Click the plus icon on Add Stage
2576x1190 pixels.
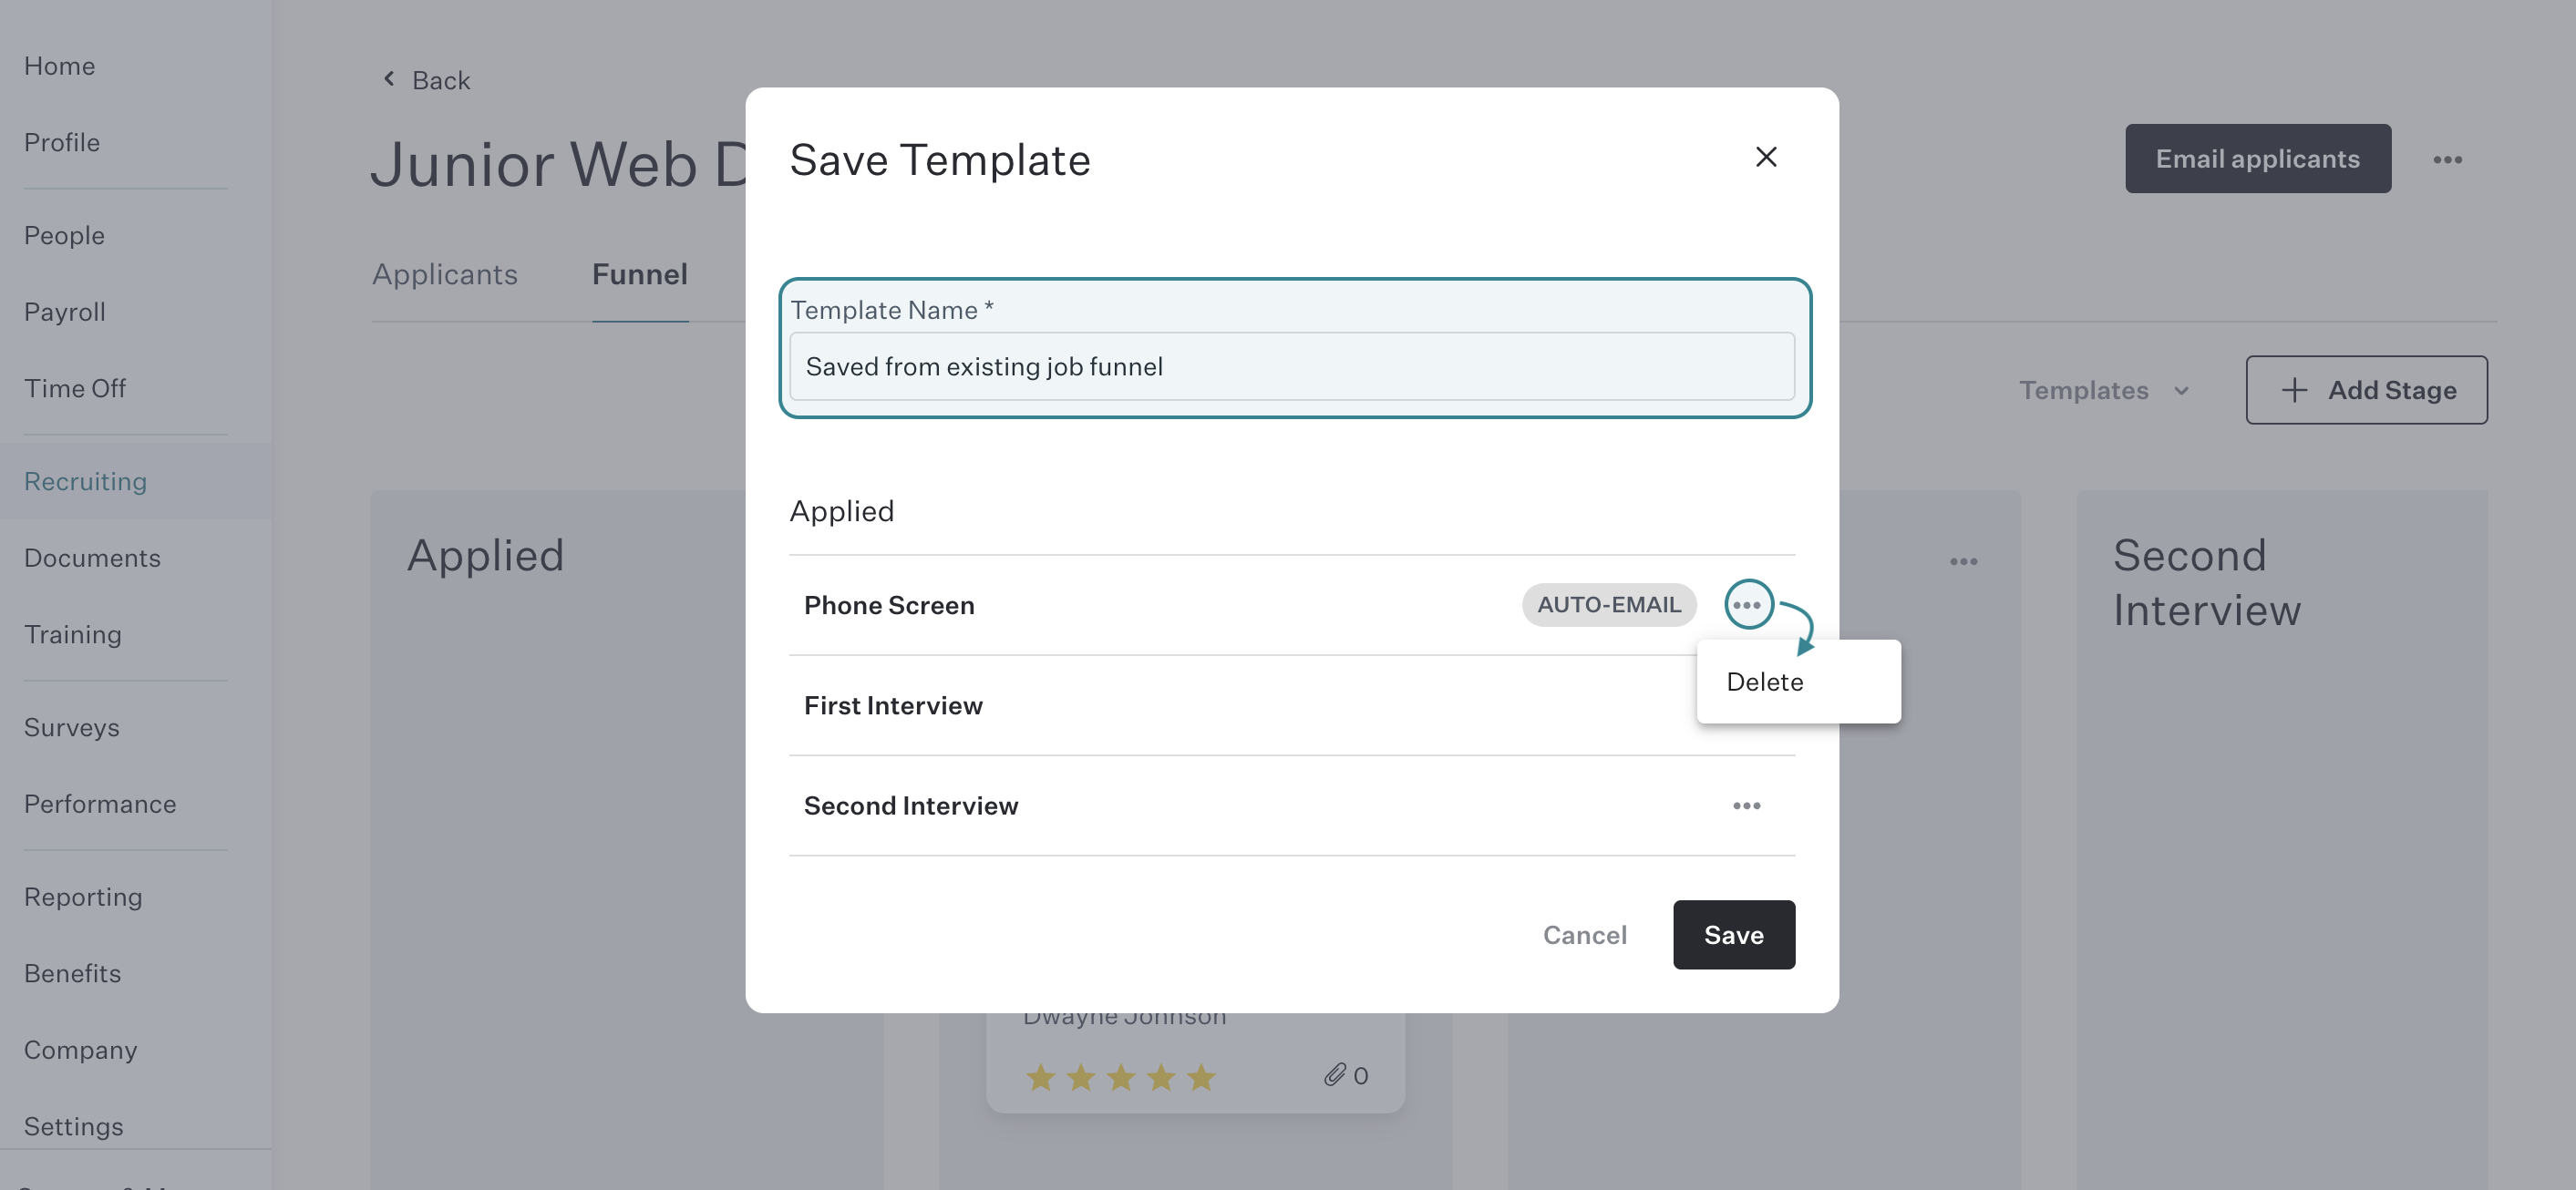(x=2294, y=390)
